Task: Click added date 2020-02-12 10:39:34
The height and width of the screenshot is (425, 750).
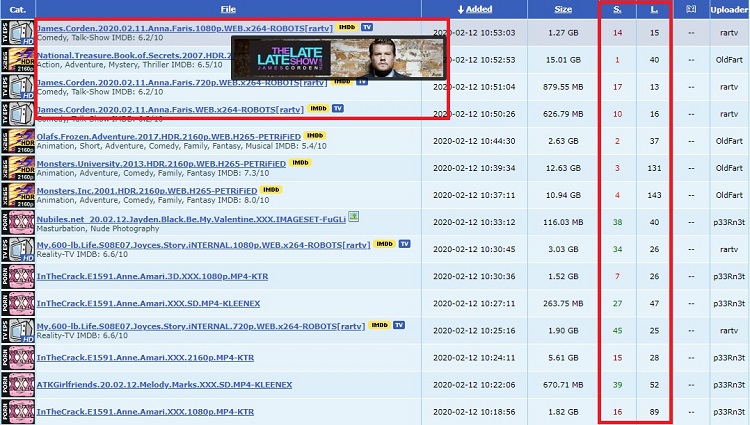Action: [x=474, y=168]
